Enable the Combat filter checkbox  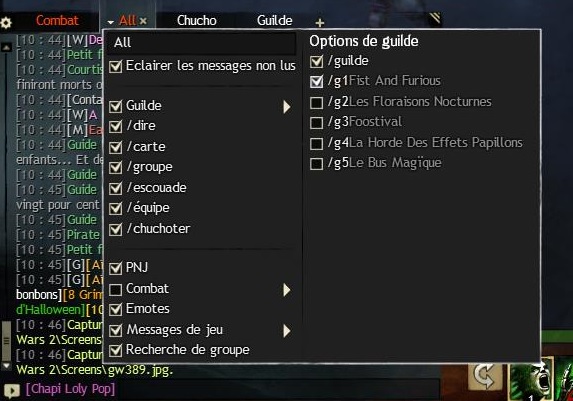115,290
